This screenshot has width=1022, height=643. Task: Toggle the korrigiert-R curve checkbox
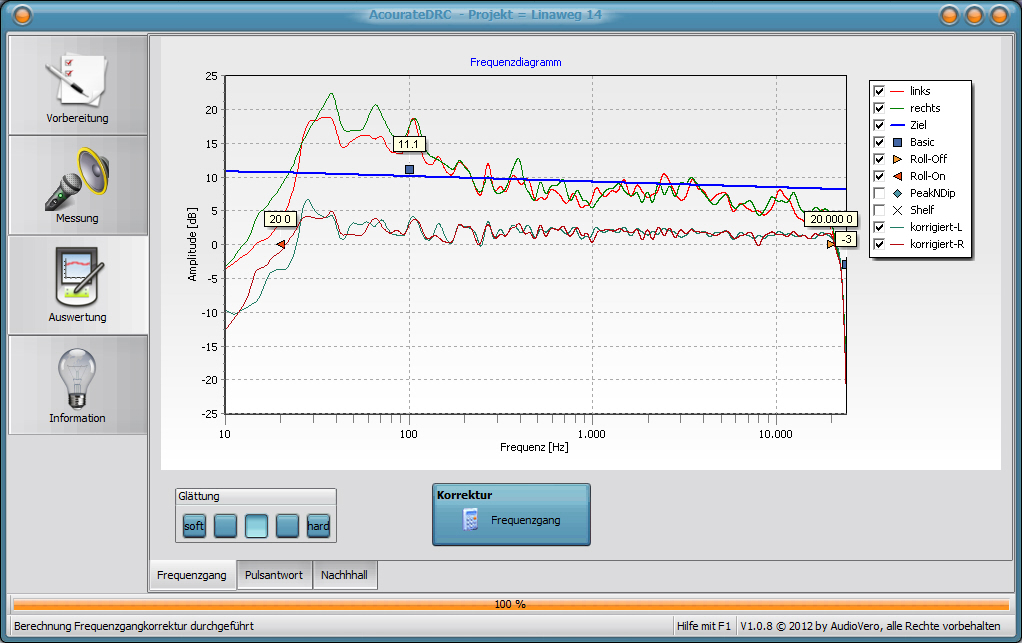879,244
